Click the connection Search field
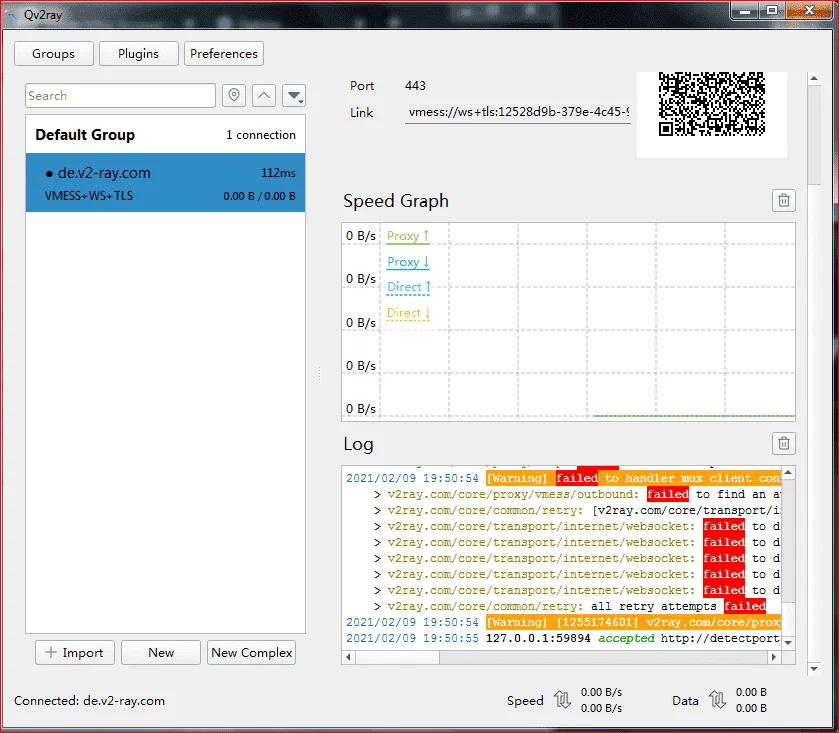The height and width of the screenshot is (733, 839). coord(120,96)
